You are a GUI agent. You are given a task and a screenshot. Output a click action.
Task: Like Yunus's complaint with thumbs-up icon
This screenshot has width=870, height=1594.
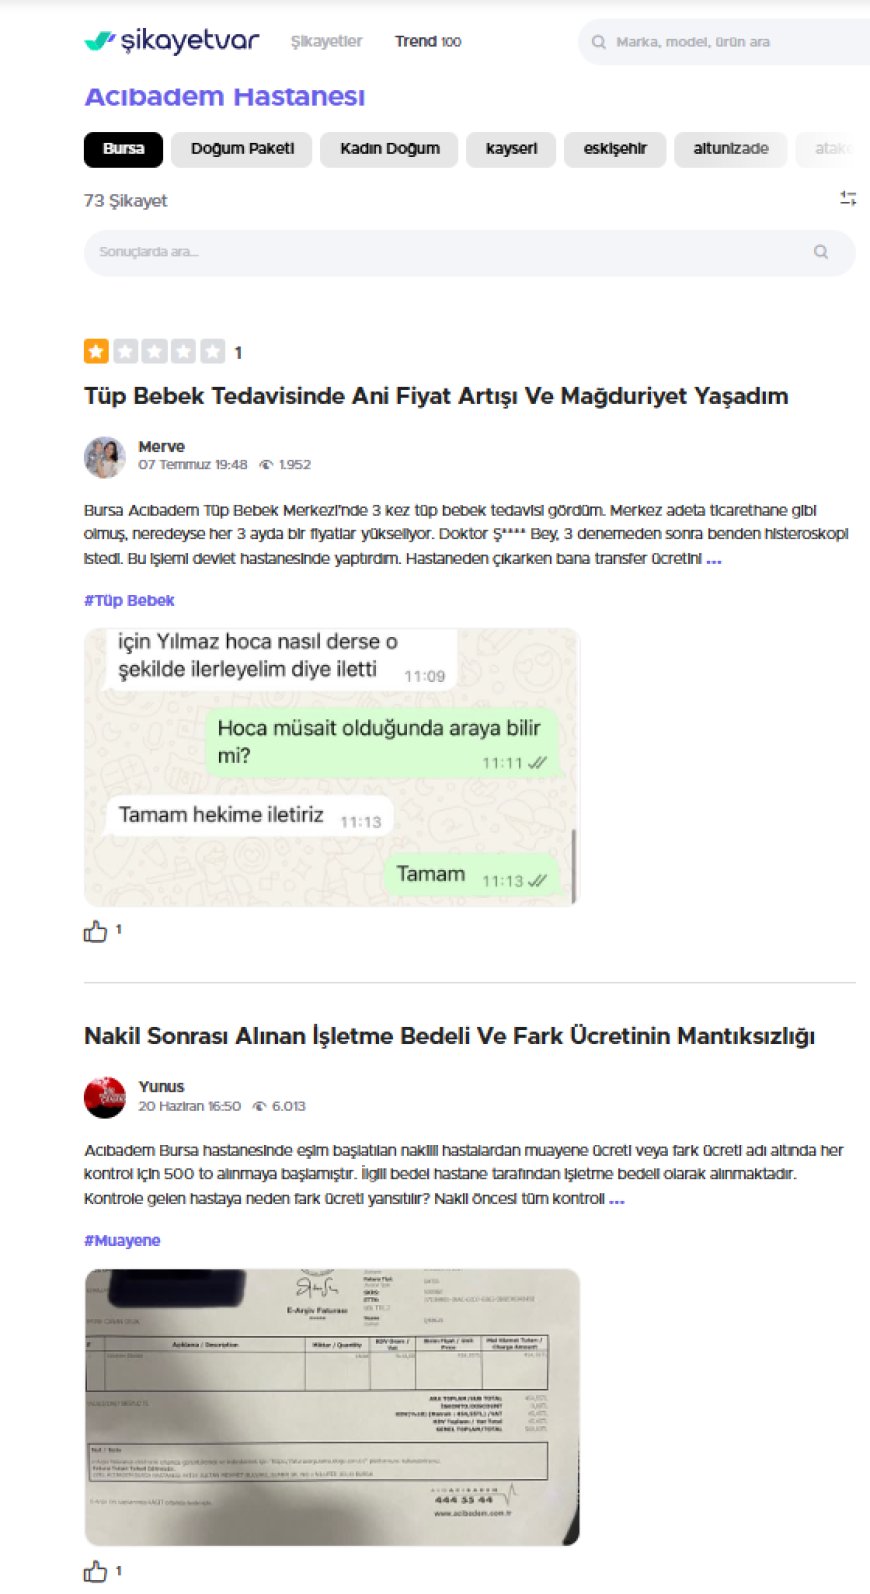[95, 1571]
